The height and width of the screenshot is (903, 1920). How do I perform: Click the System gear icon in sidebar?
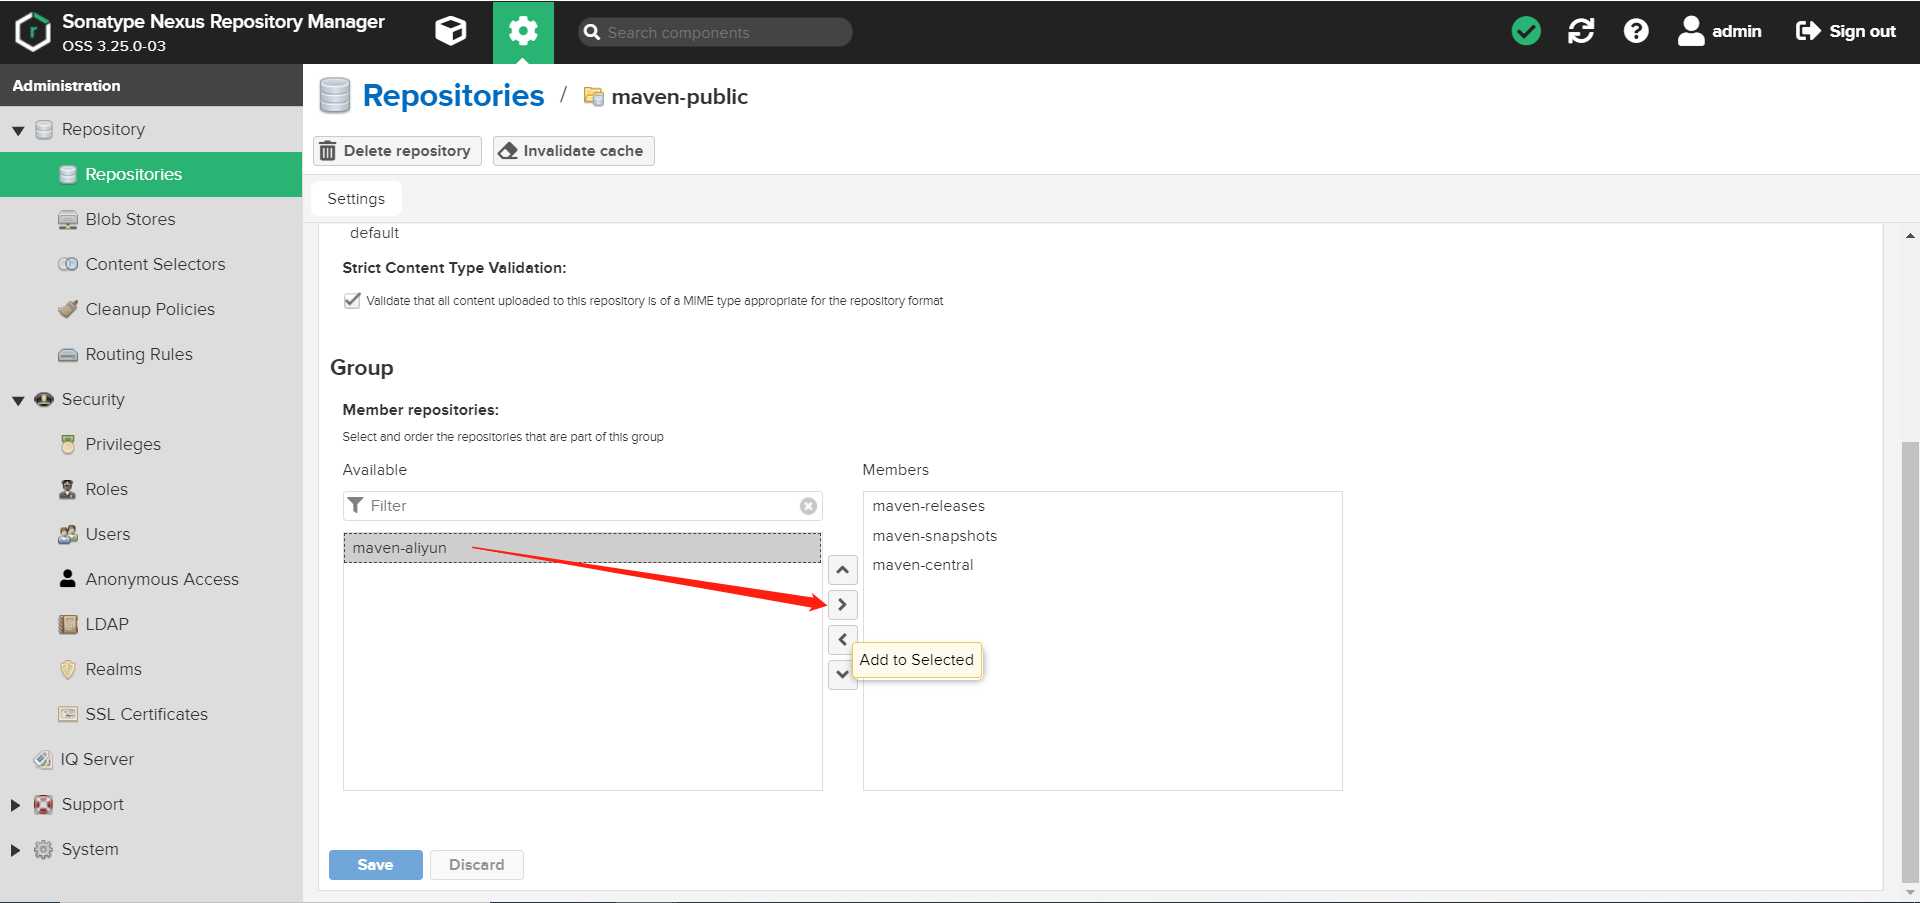(x=44, y=849)
